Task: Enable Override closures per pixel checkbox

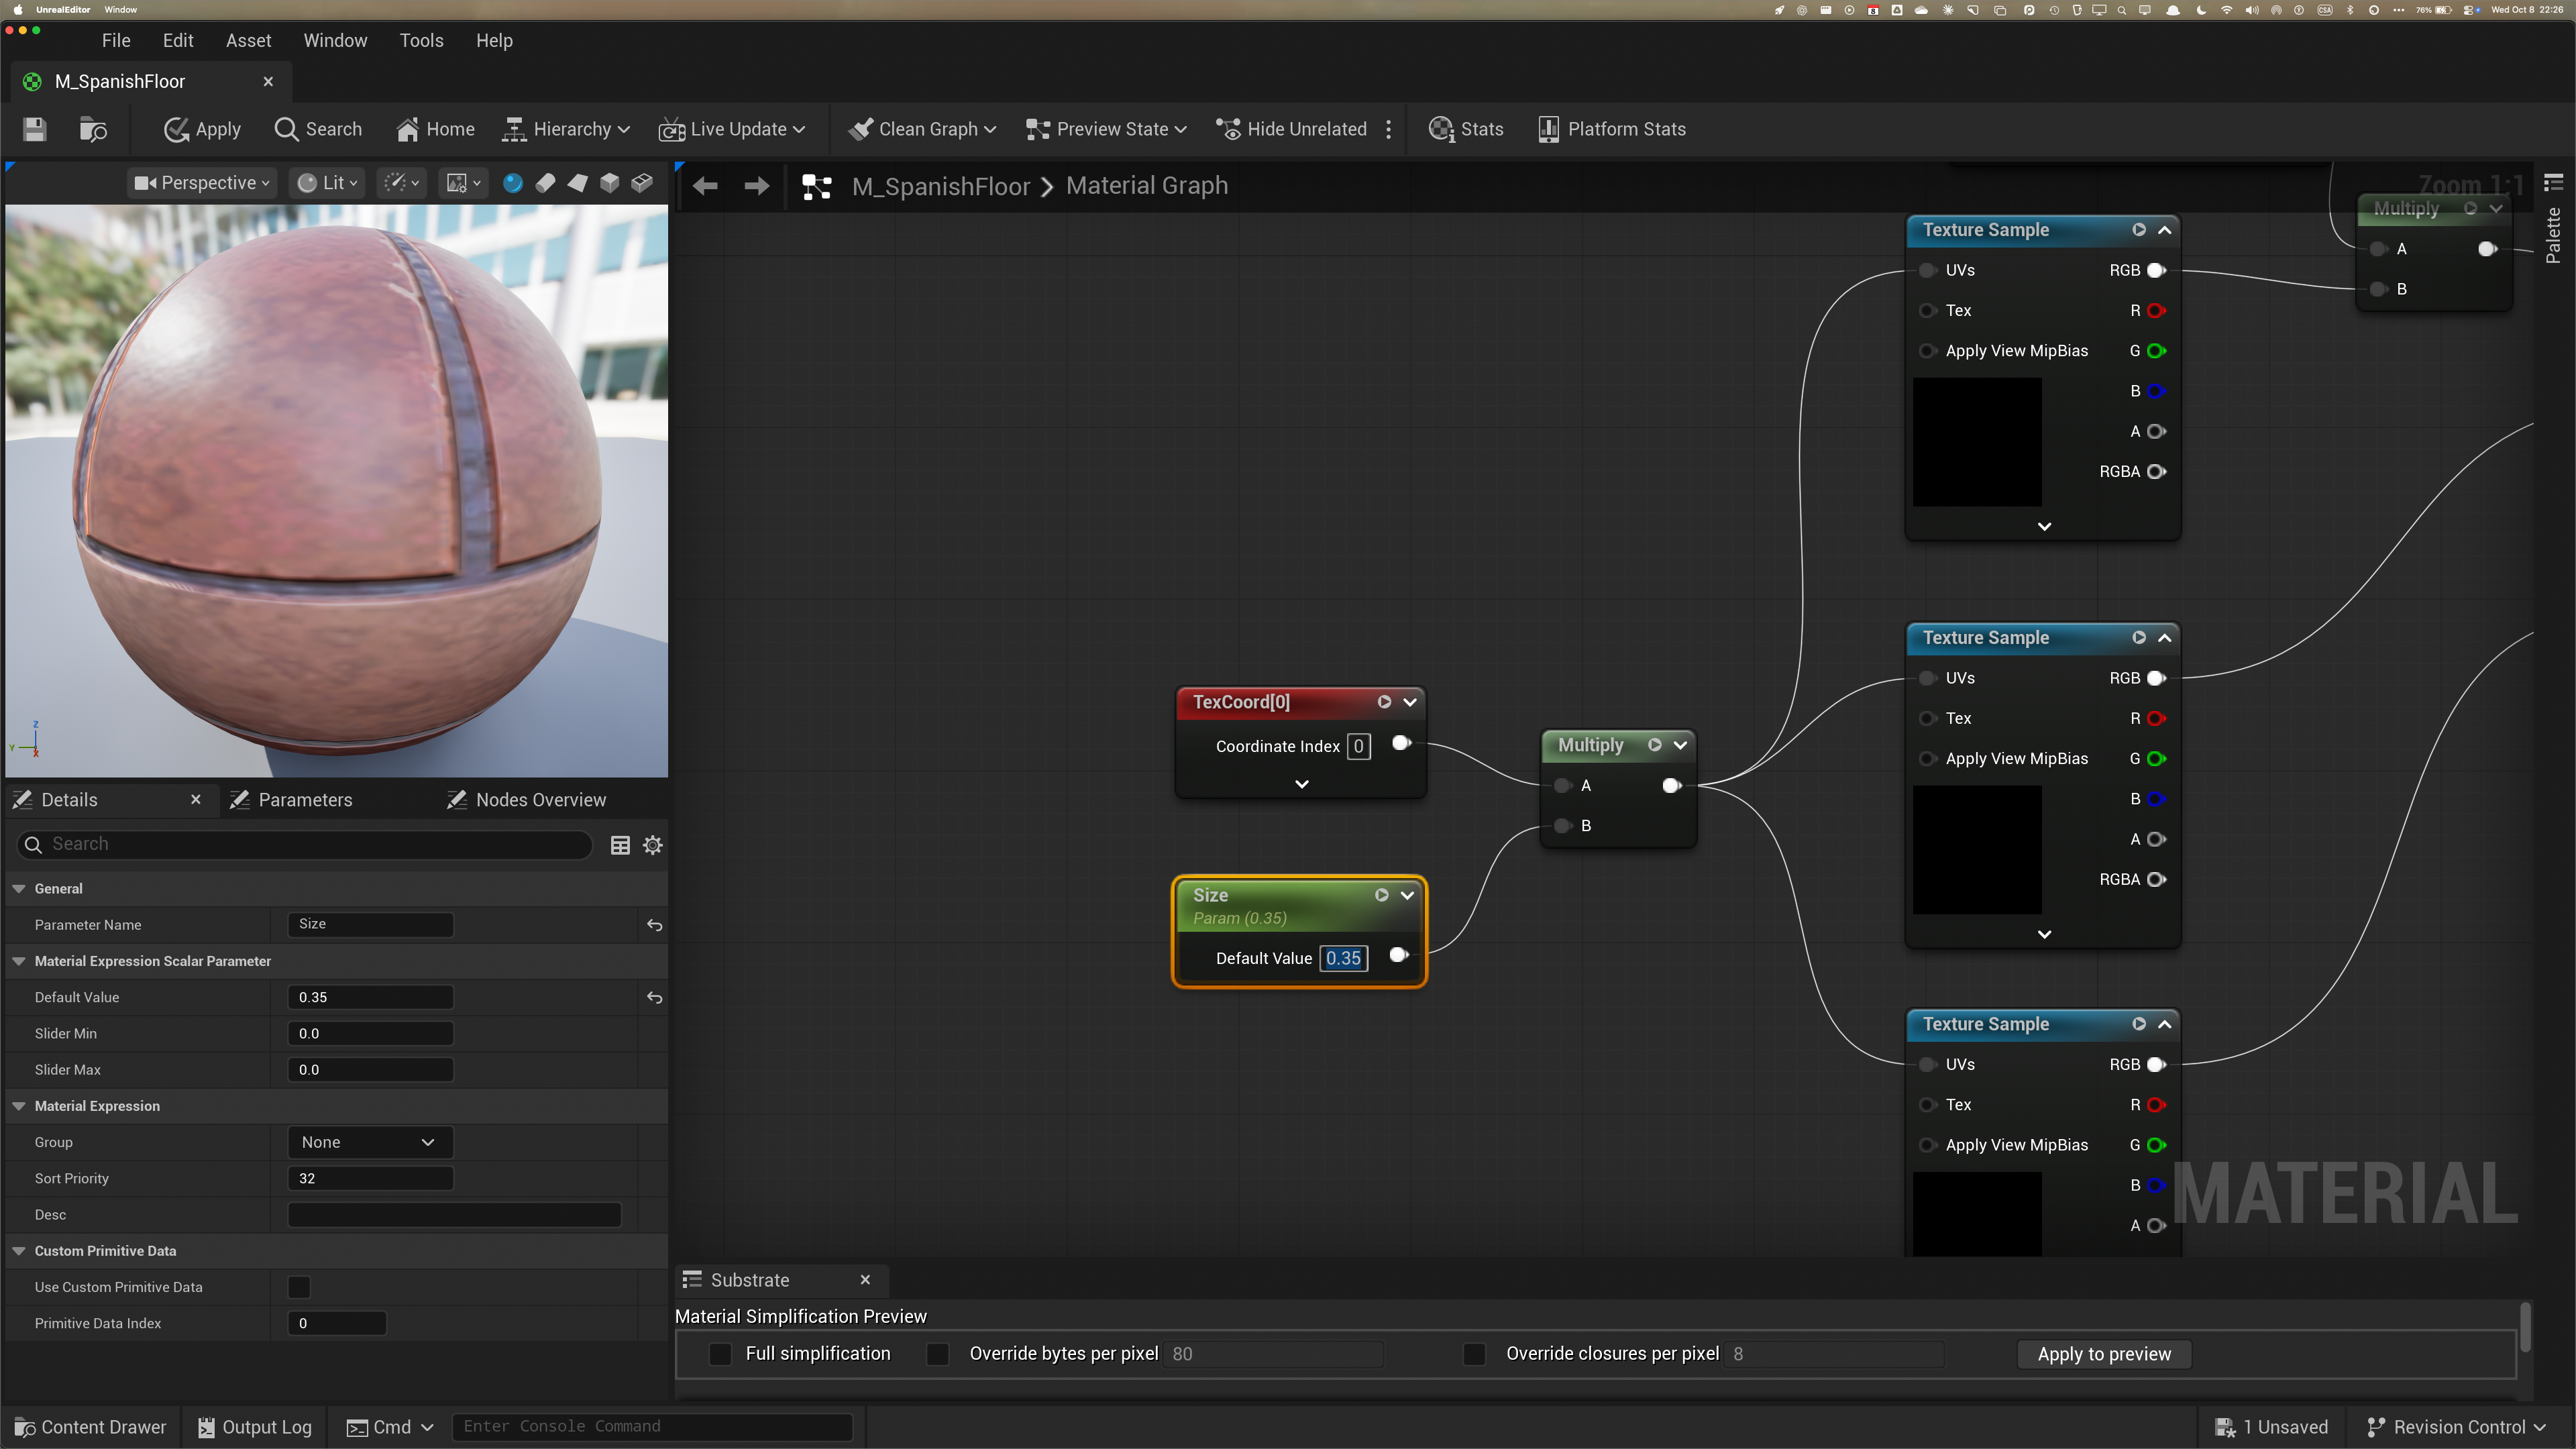Action: pos(1474,1354)
